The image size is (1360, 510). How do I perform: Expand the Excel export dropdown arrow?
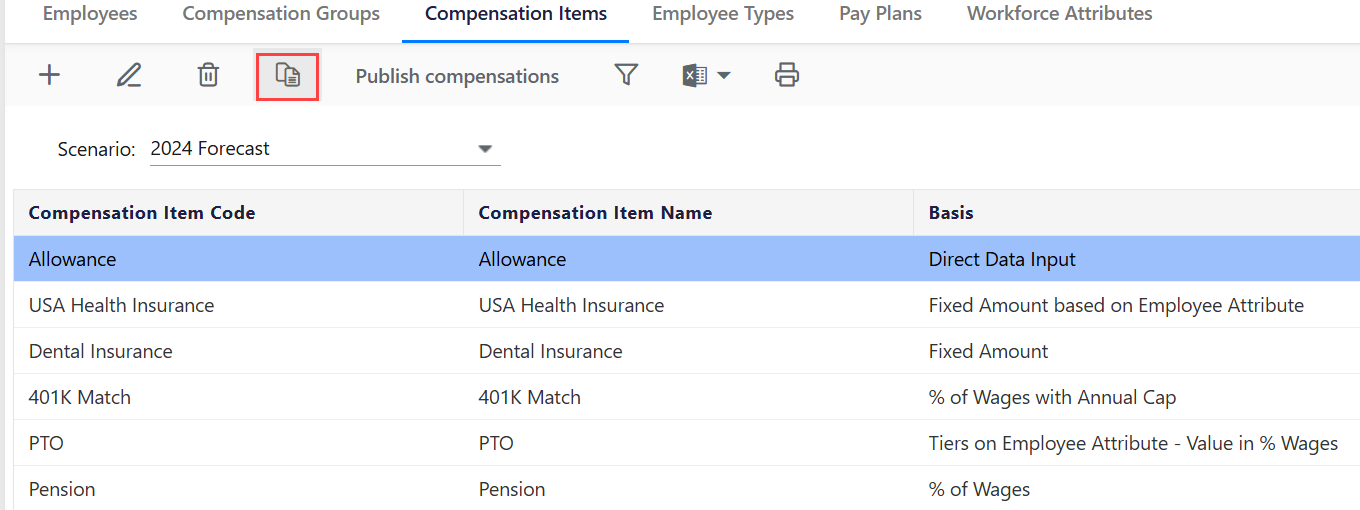(x=723, y=76)
